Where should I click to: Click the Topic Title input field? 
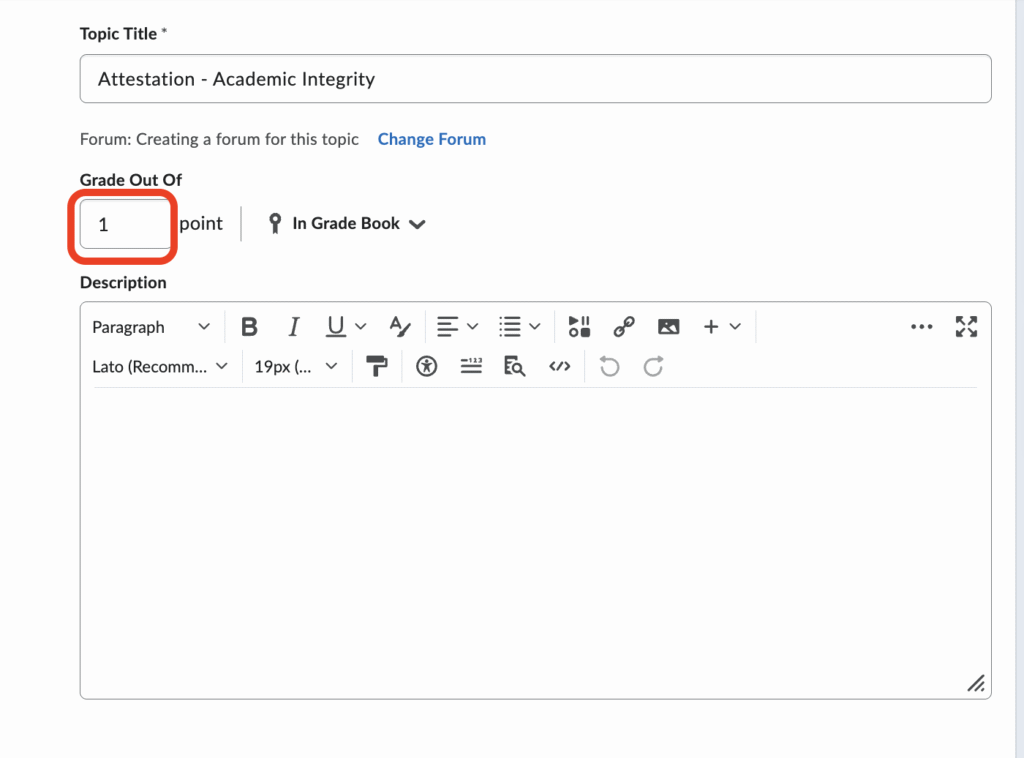tap(535, 79)
